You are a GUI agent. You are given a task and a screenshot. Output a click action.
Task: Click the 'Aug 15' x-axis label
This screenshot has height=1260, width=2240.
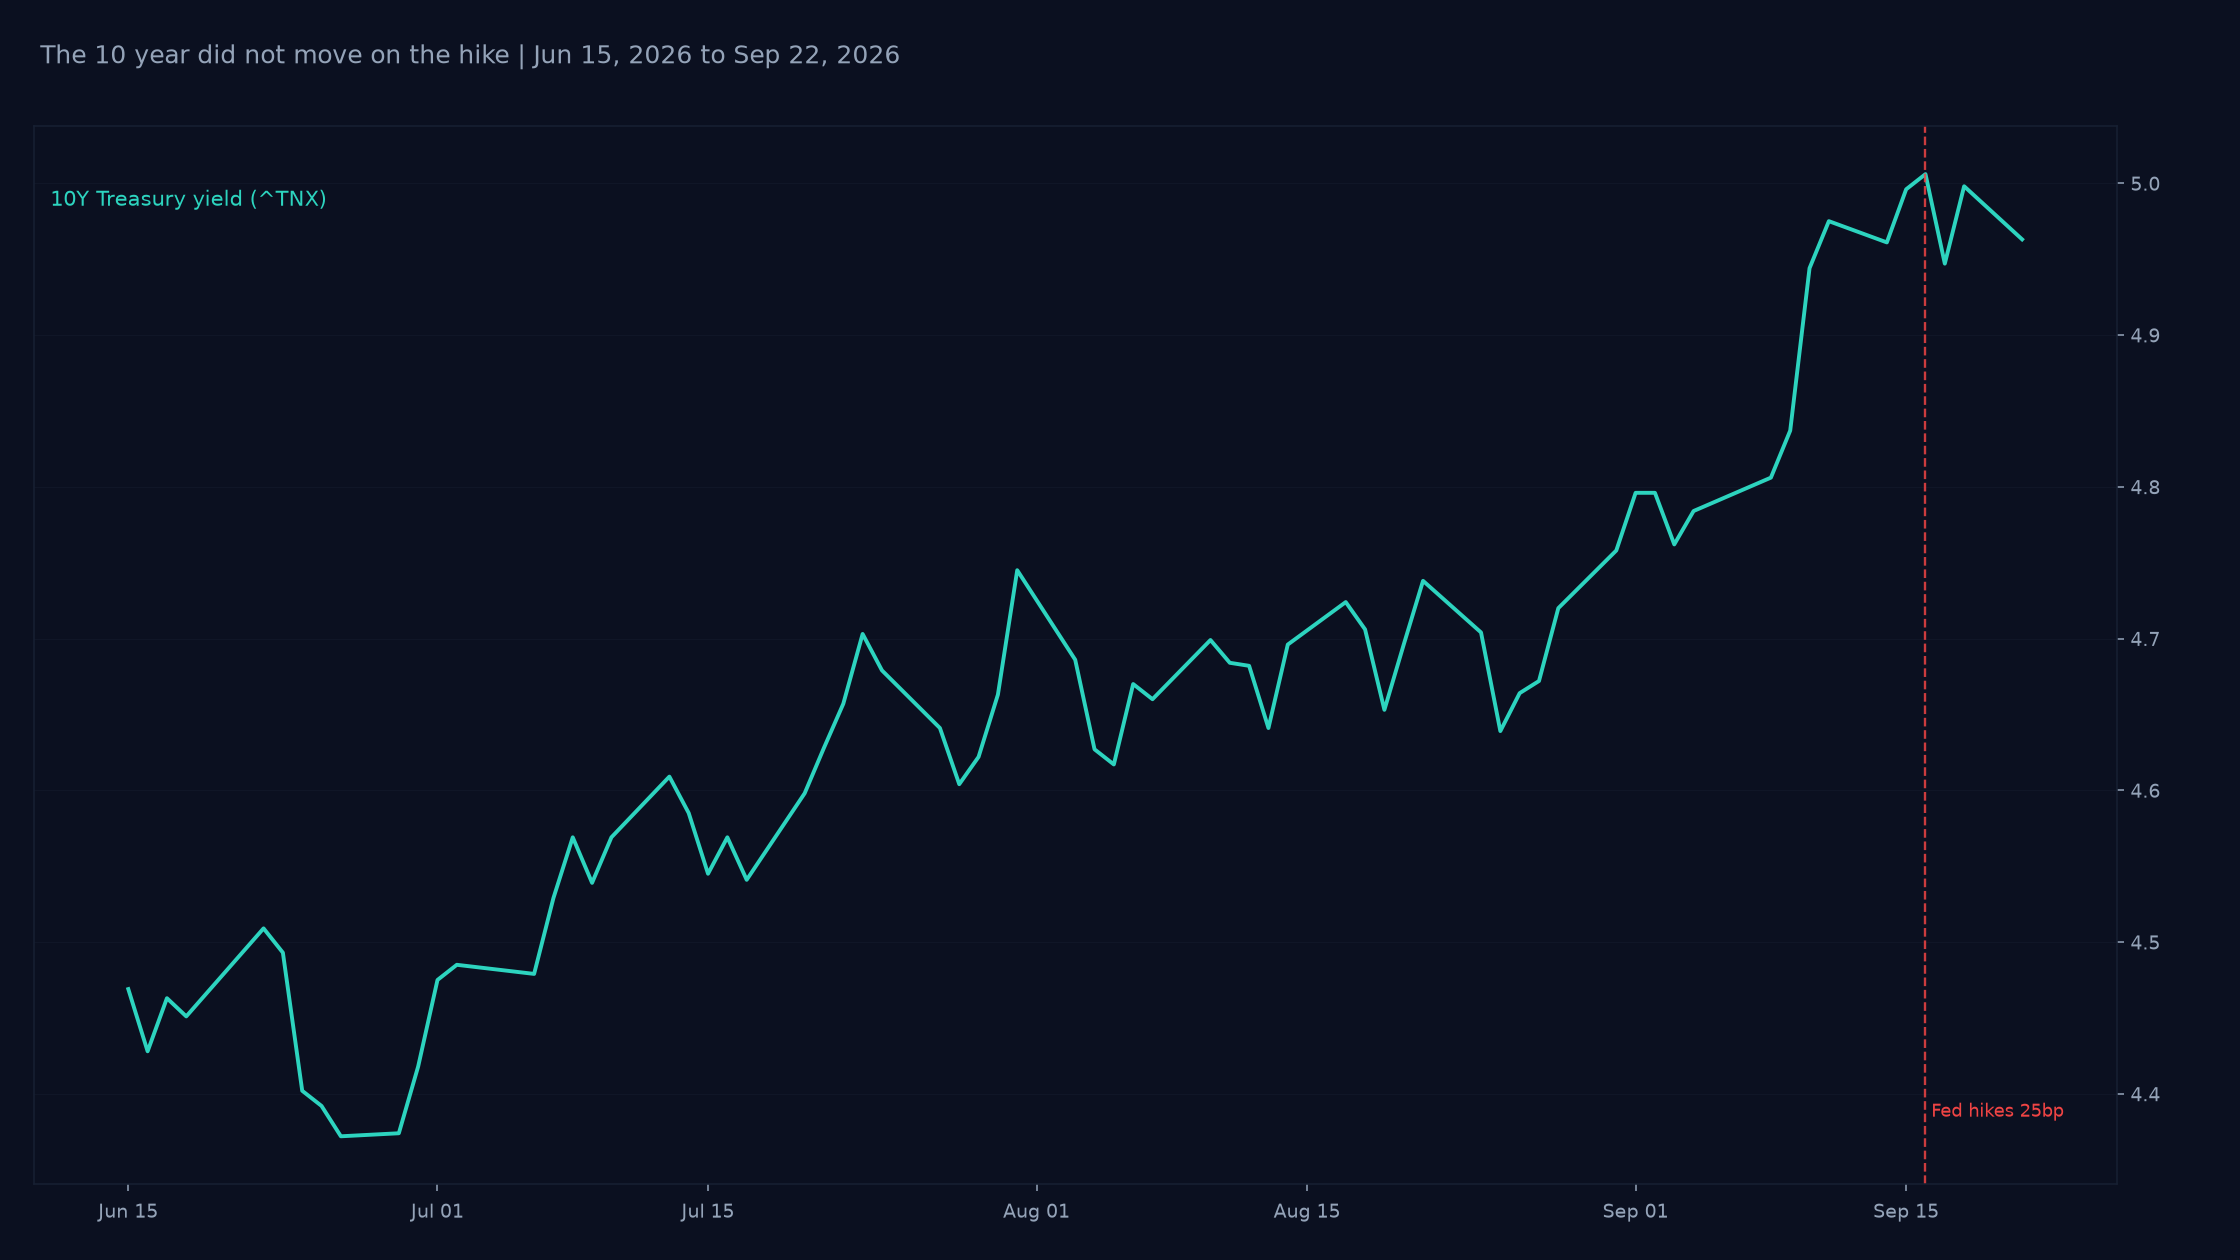pos(1307,1212)
